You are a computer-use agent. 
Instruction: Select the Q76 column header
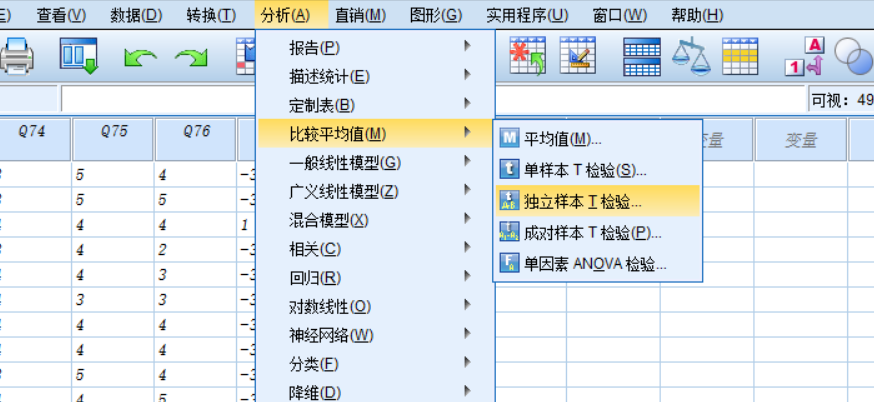pyautogui.click(x=196, y=139)
